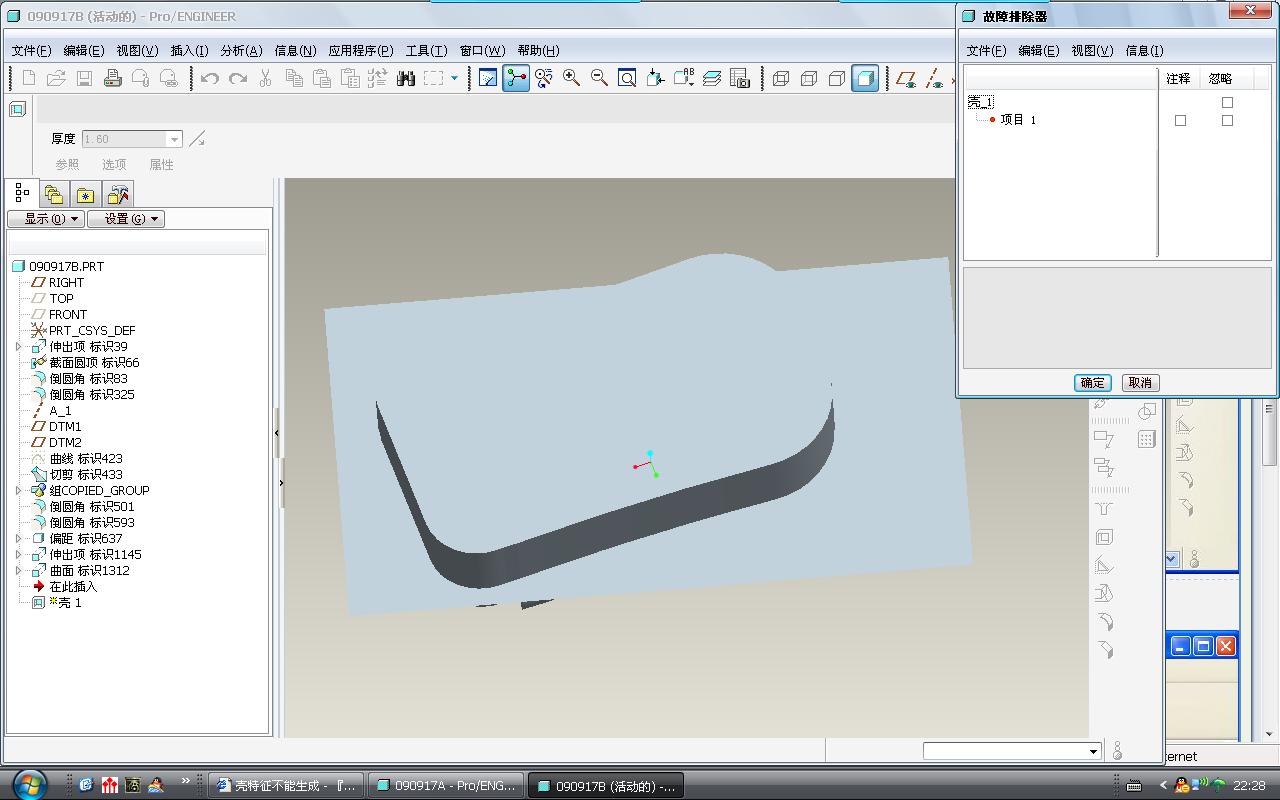The height and width of the screenshot is (800, 1280).
Task: Click the shell tool in the right feature toolbar
Action: pos(1104,537)
